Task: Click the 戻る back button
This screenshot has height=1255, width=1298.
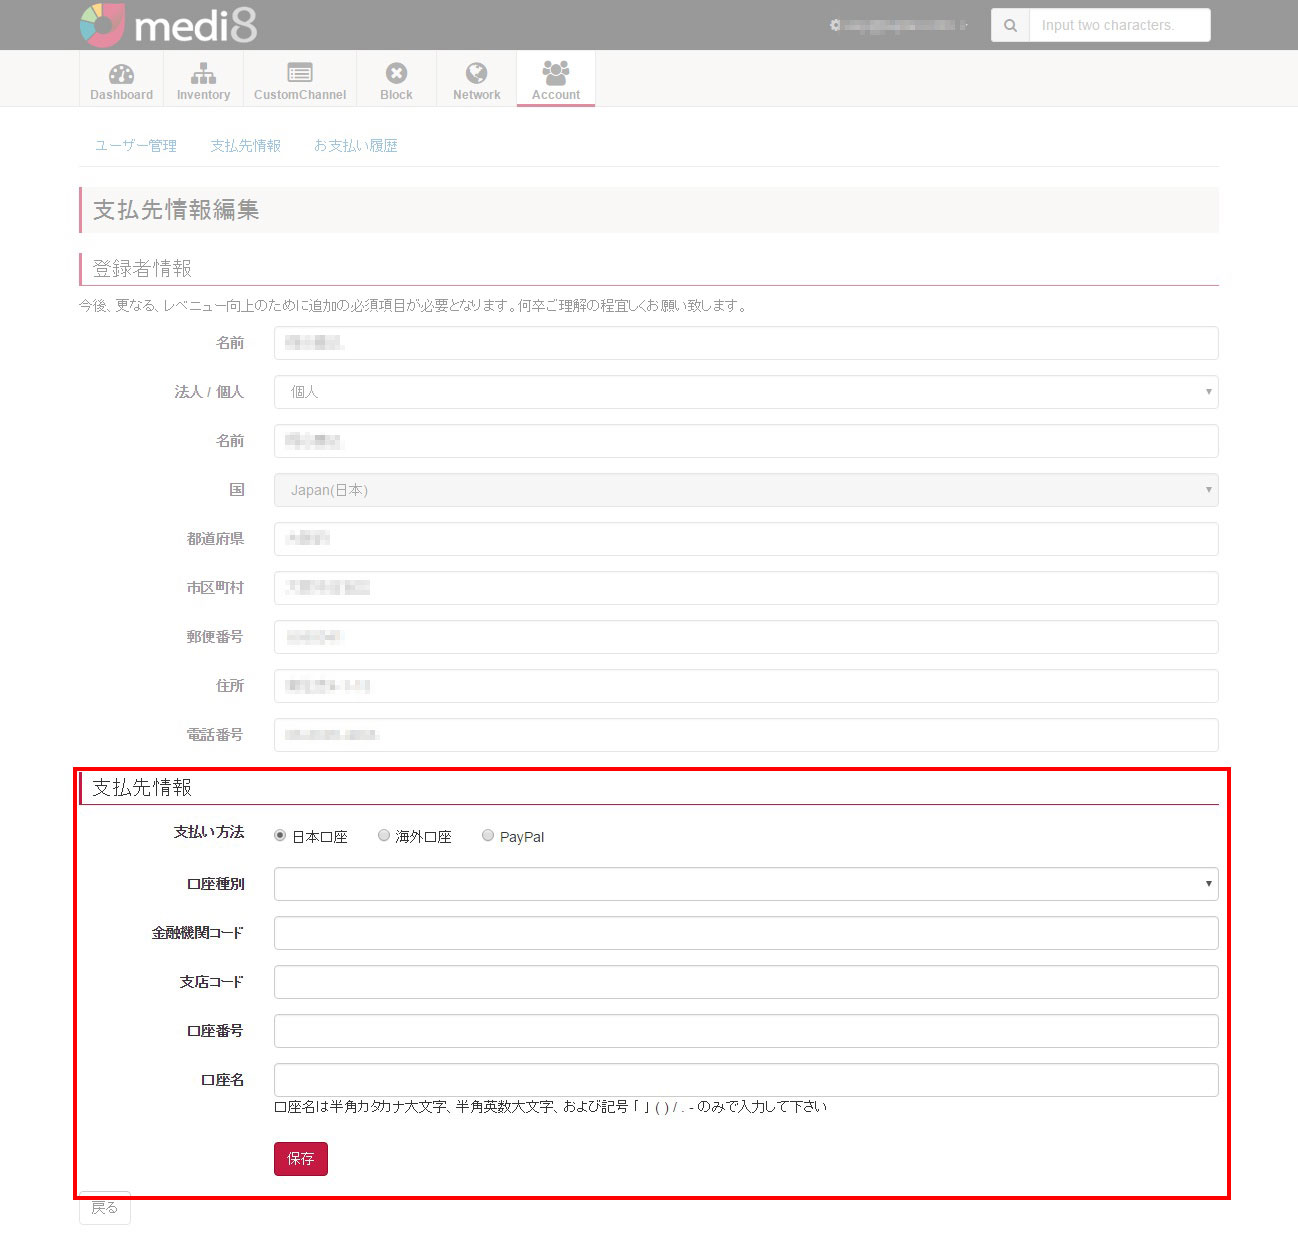Action: coord(104,1207)
